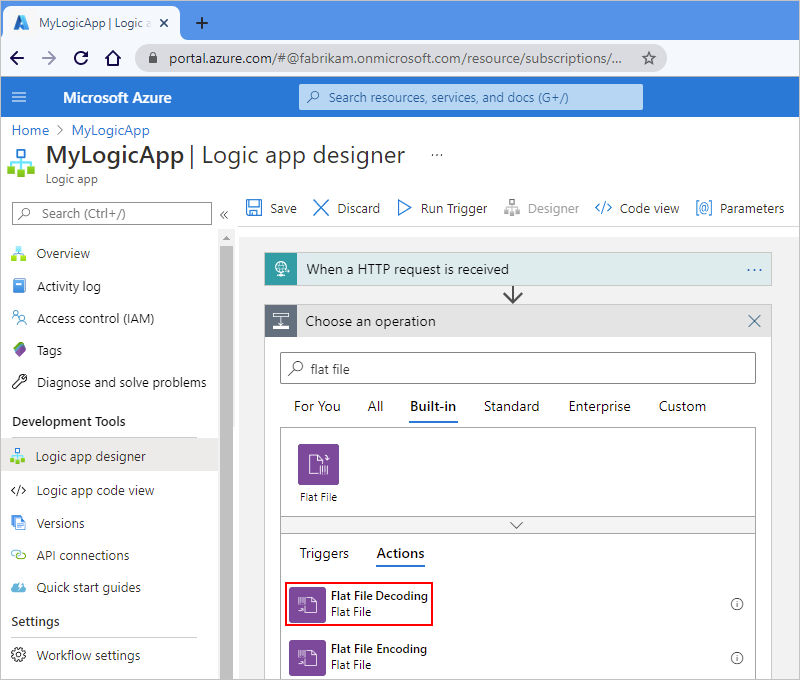The height and width of the screenshot is (680, 800).
Task: Click the Save toolbar icon
Action: [255, 208]
